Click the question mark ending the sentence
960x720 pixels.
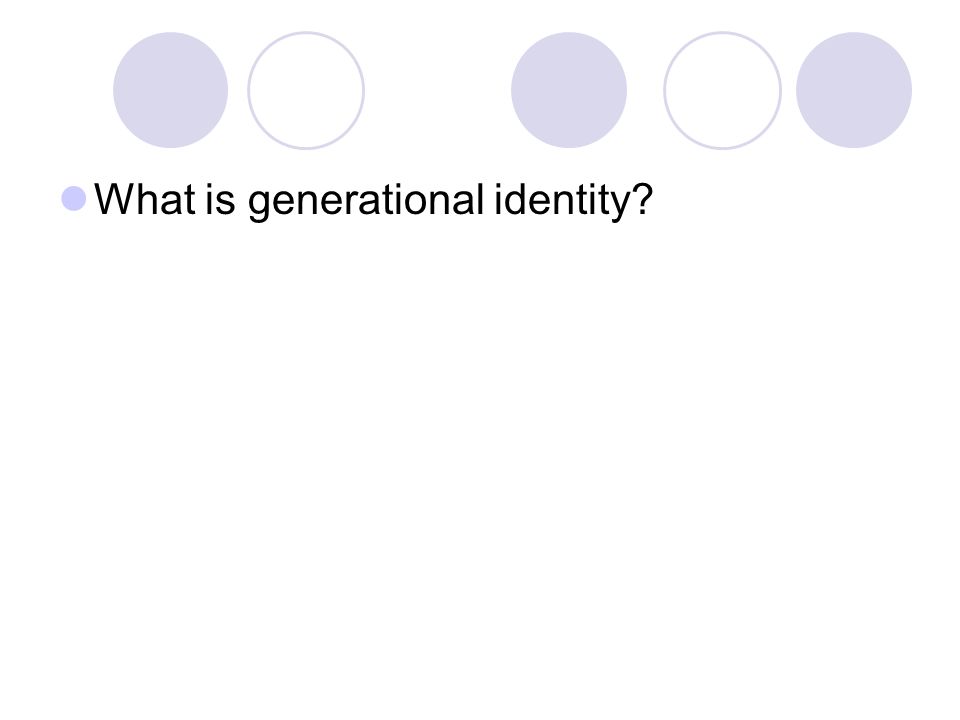coord(642,198)
